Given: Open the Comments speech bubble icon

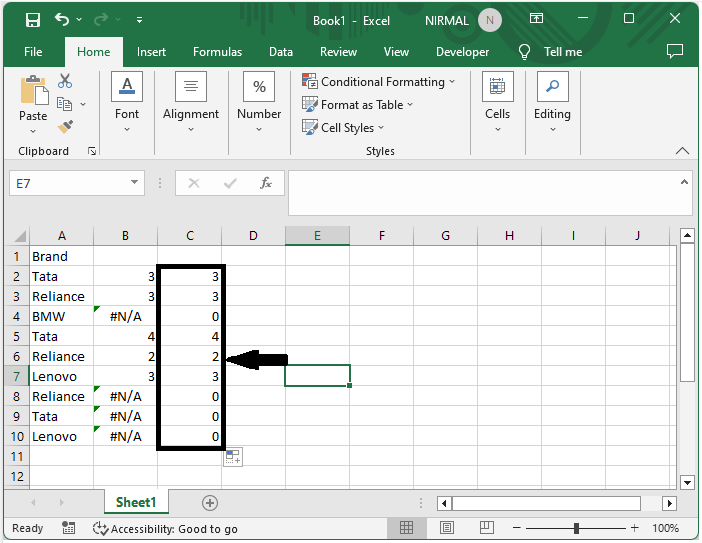Looking at the screenshot, I should [675, 51].
